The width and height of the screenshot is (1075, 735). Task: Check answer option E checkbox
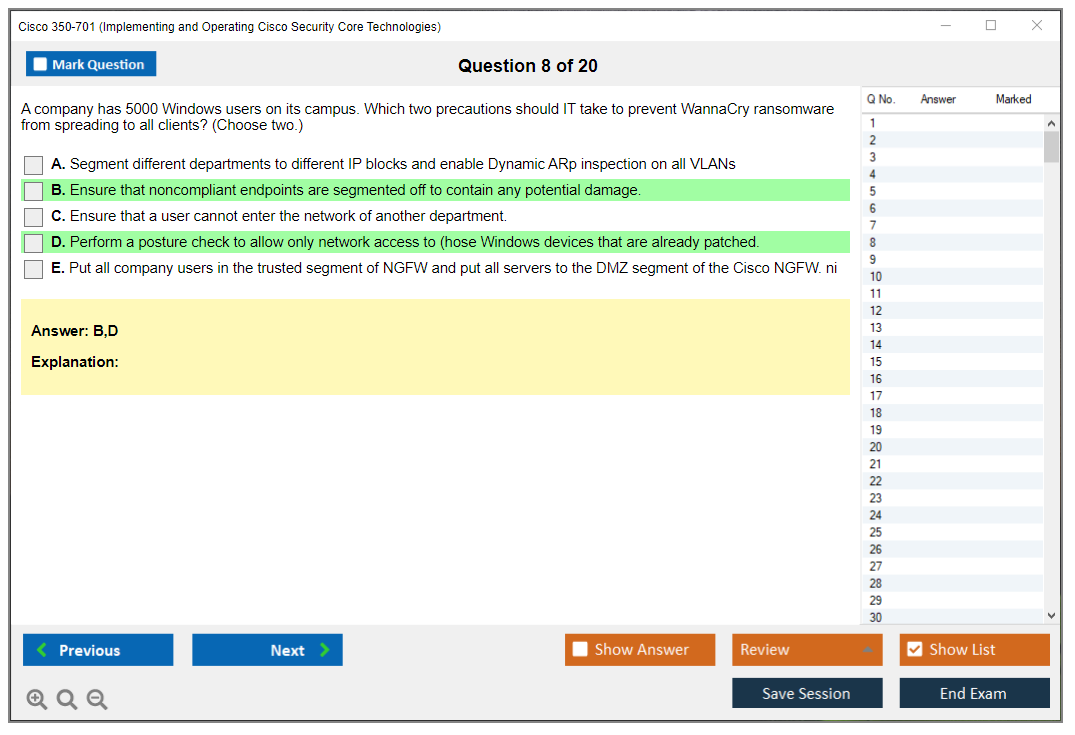click(33, 268)
